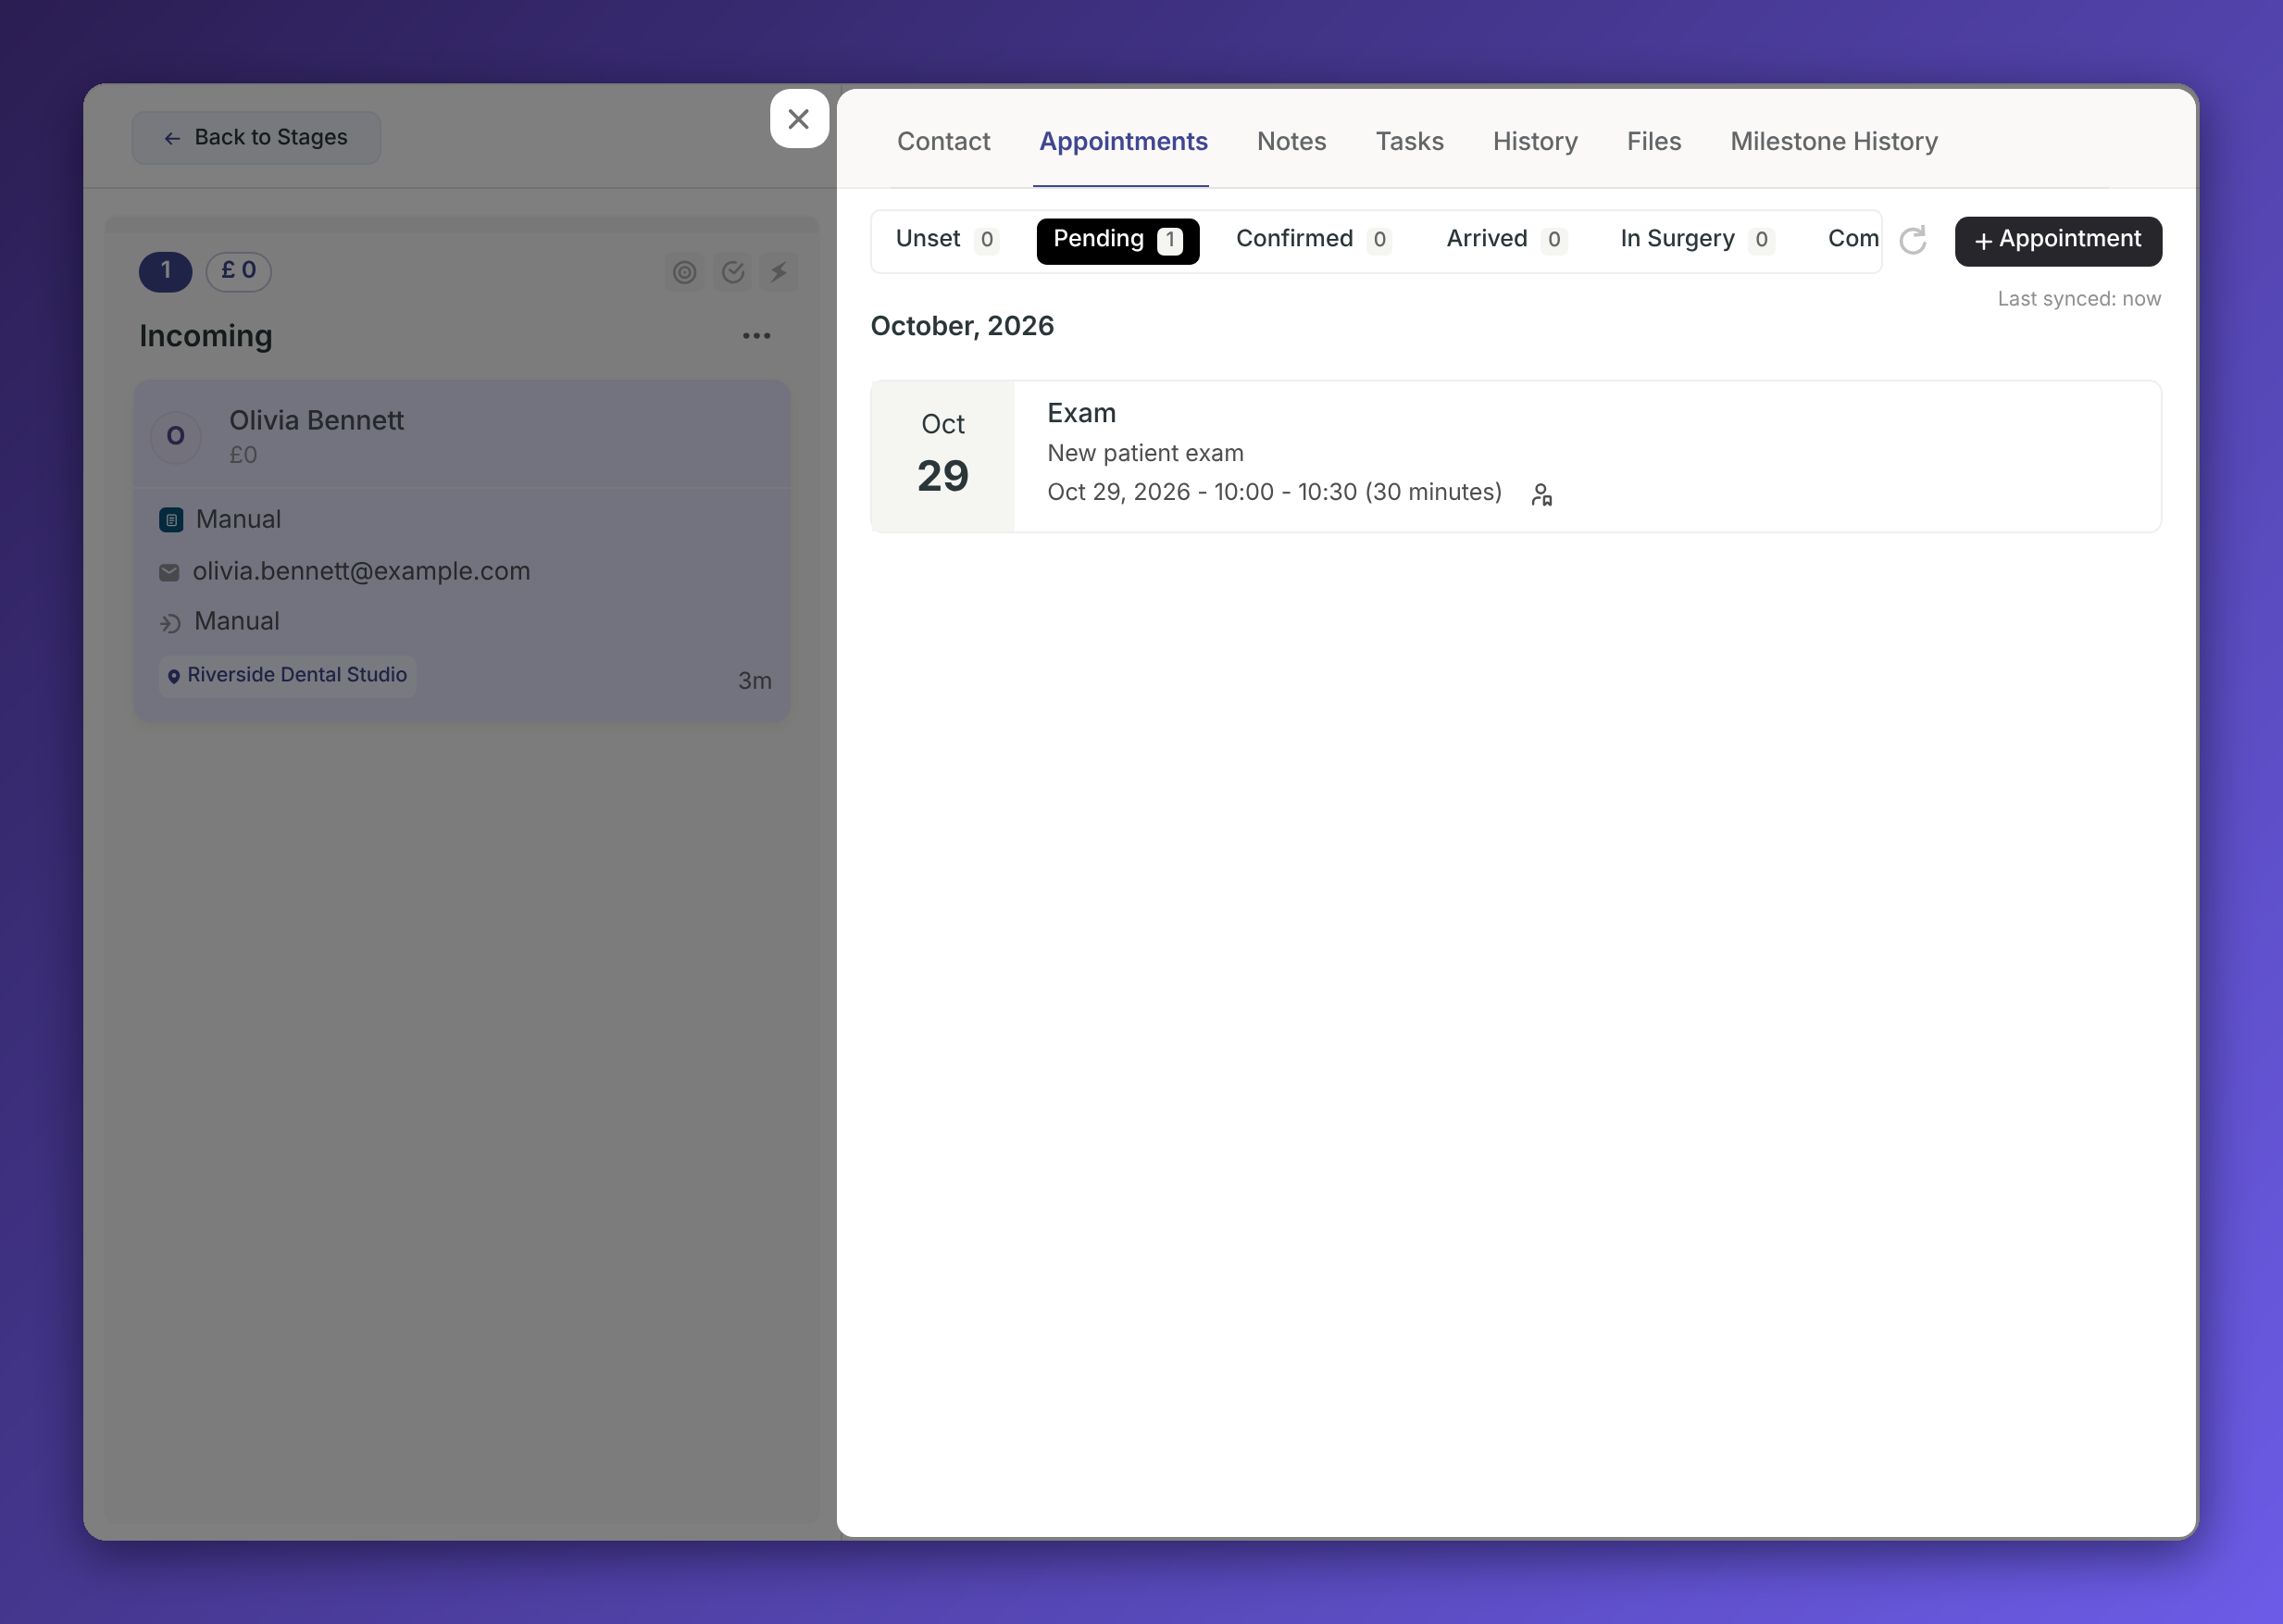The height and width of the screenshot is (1624, 2283).
Task: Open the Incoming column three-dot menu
Action: click(756, 336)
